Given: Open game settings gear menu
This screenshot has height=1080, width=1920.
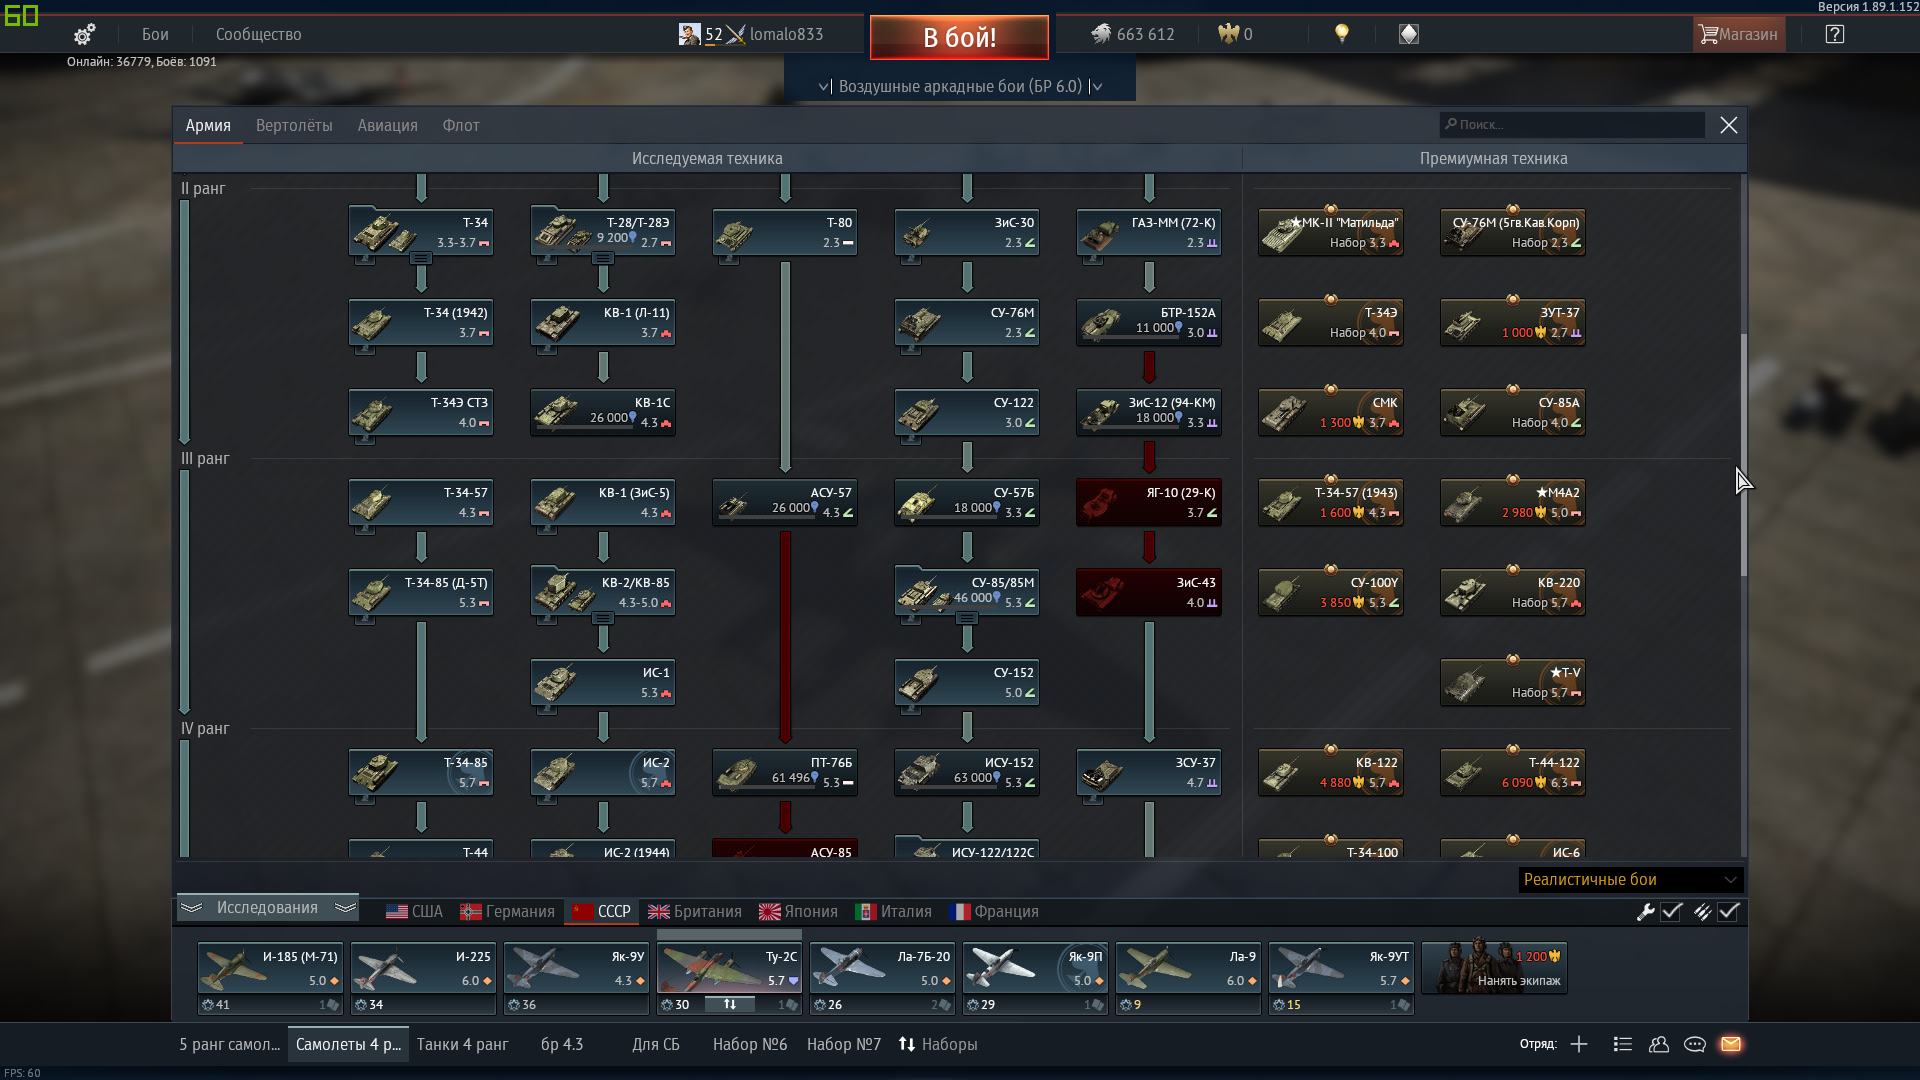Looking at the screenshot, I should coord(85,34).
